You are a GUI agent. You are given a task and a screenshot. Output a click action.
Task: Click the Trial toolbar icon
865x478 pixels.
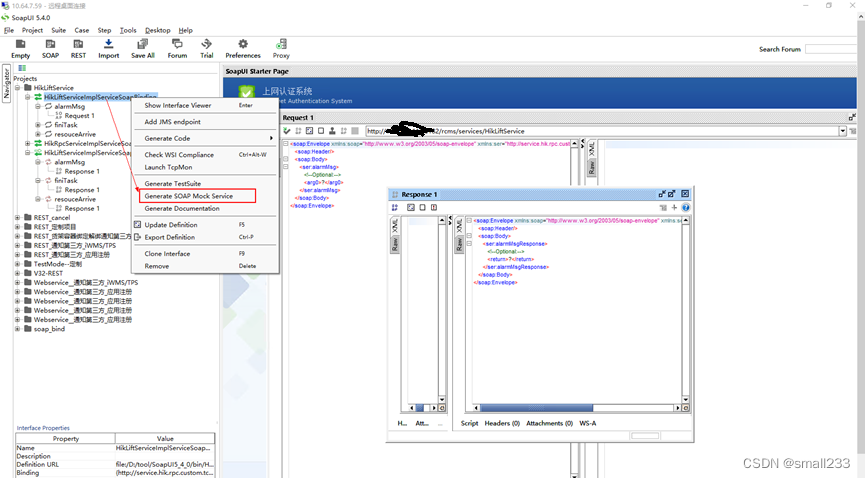[x=206, y=44]
